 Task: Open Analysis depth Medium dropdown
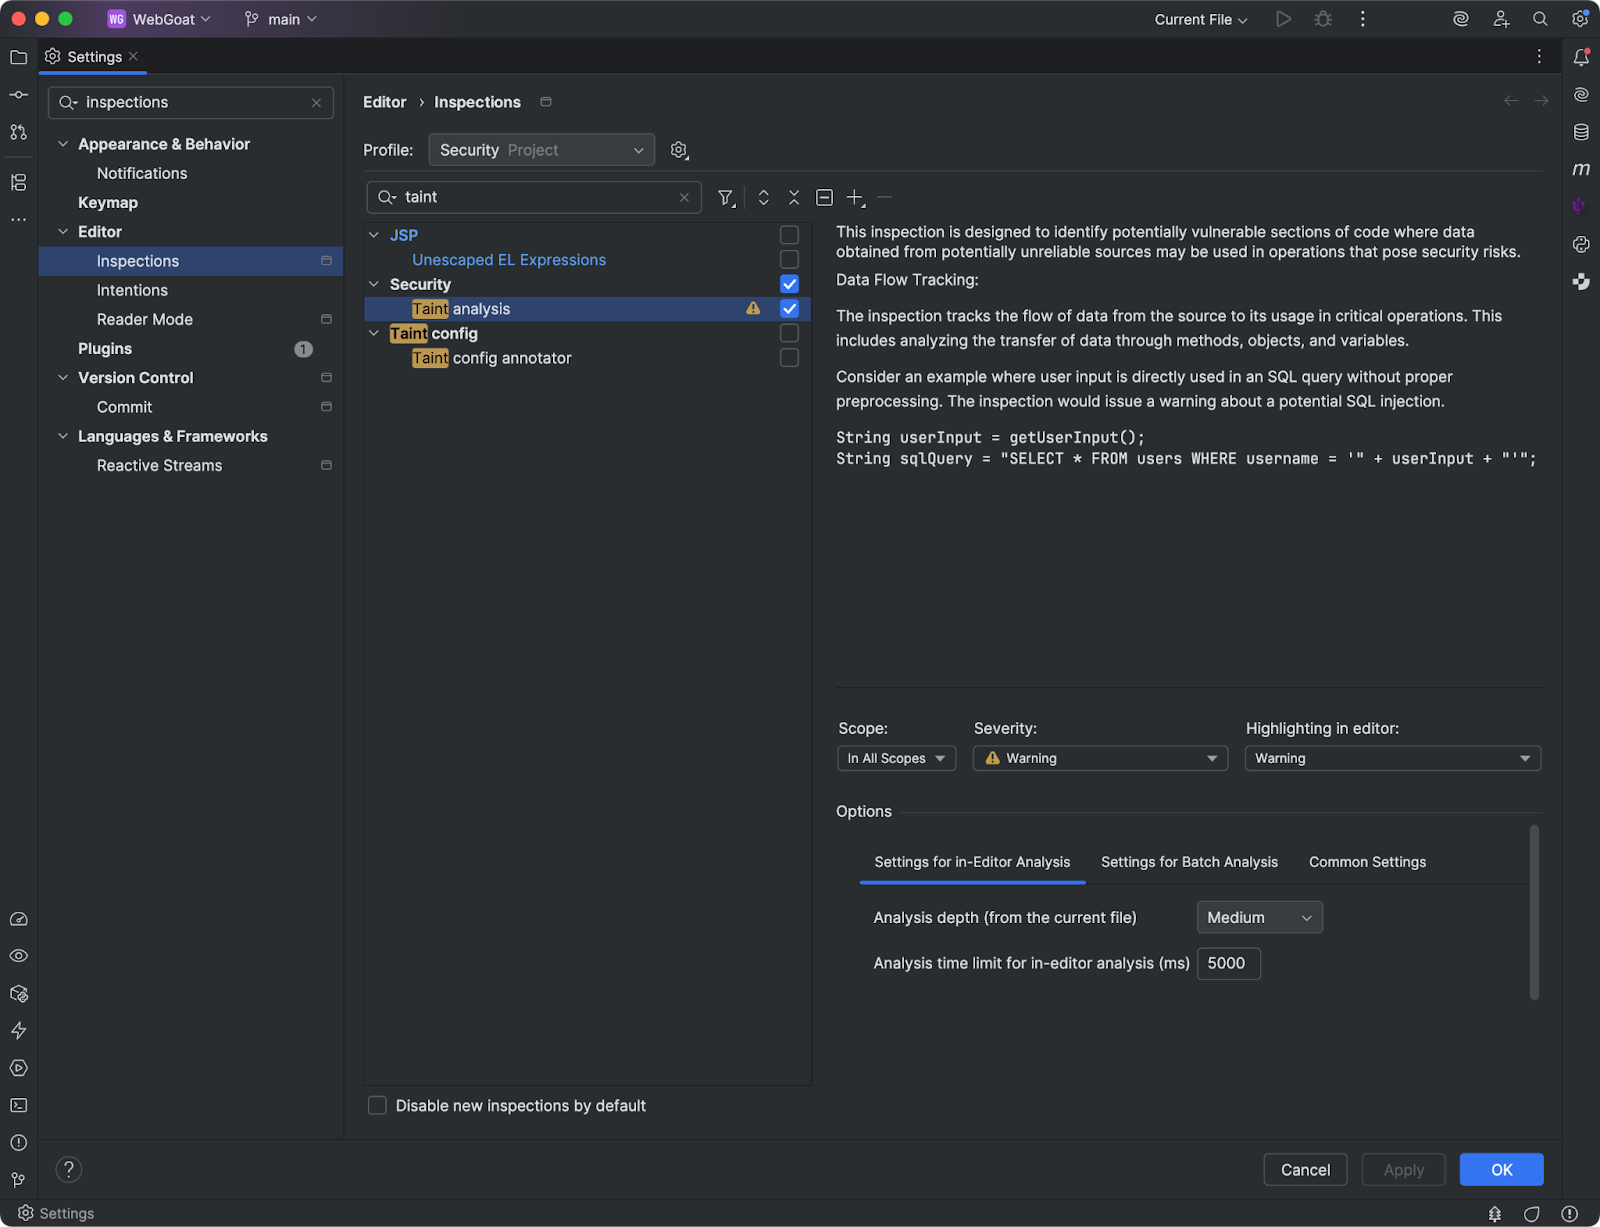pos(1259,917)
